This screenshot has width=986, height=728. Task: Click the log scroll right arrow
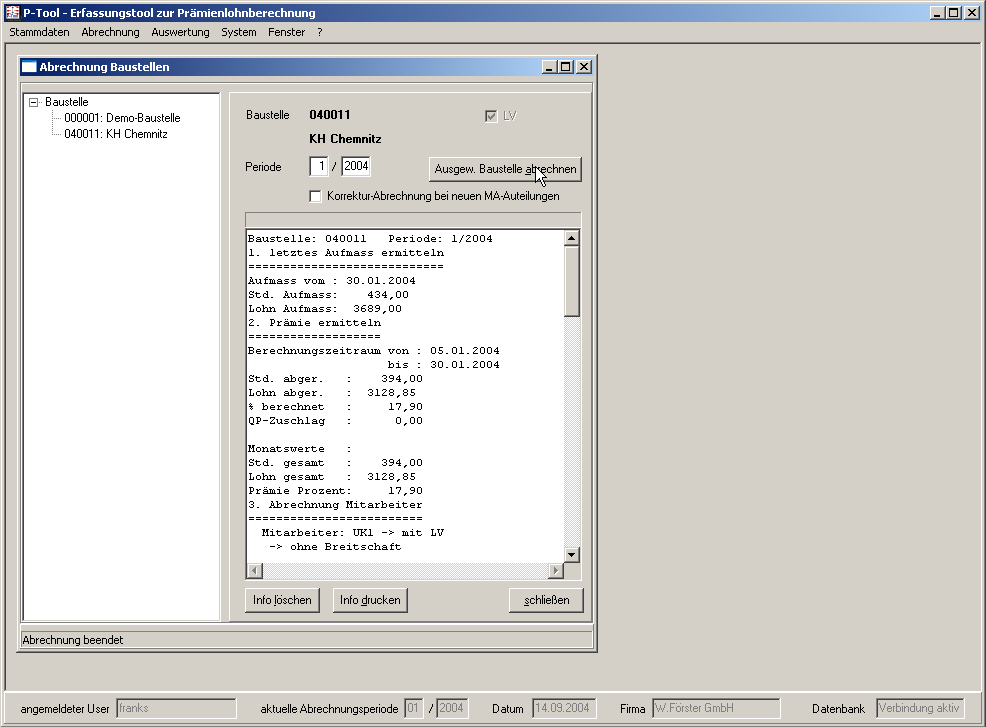point(555,571)
